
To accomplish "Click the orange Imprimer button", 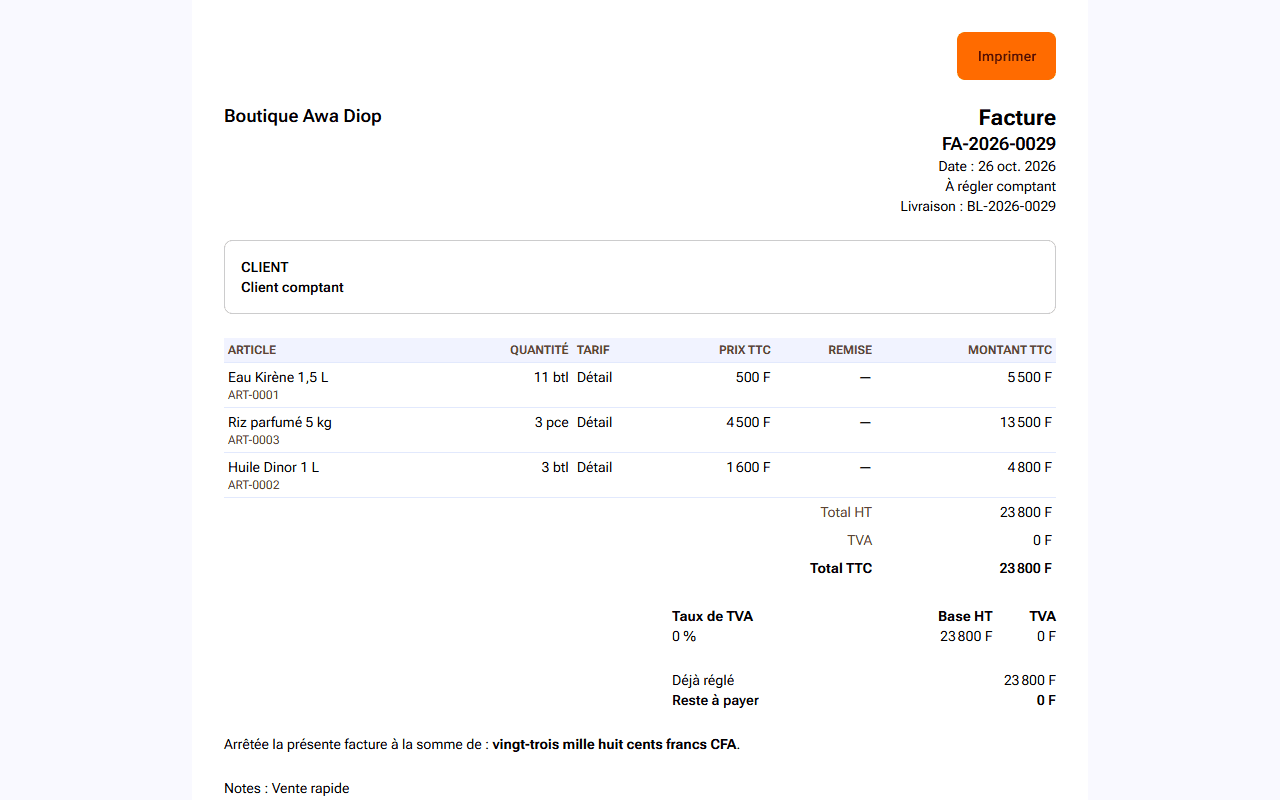I will point(1006,56).
